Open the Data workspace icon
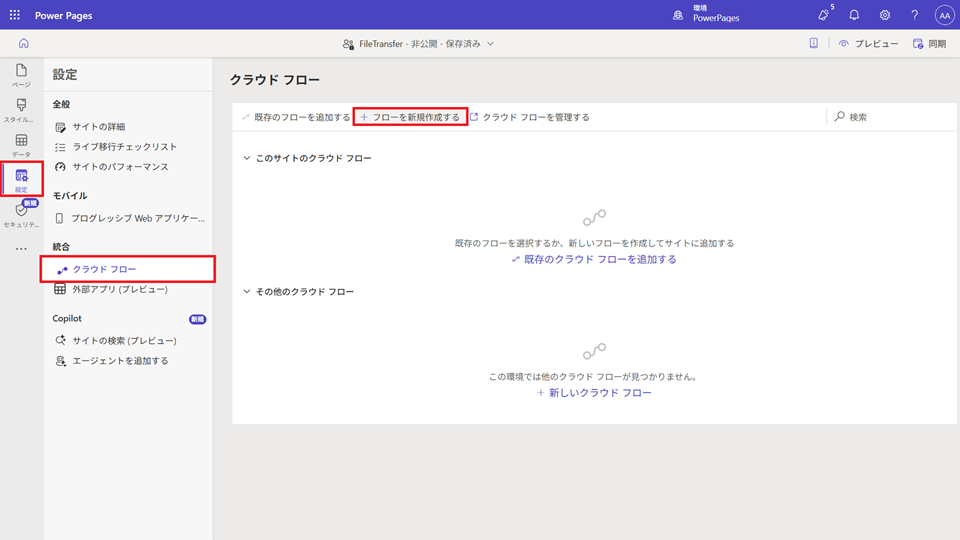The image size is (960, 540). (21, 145)
